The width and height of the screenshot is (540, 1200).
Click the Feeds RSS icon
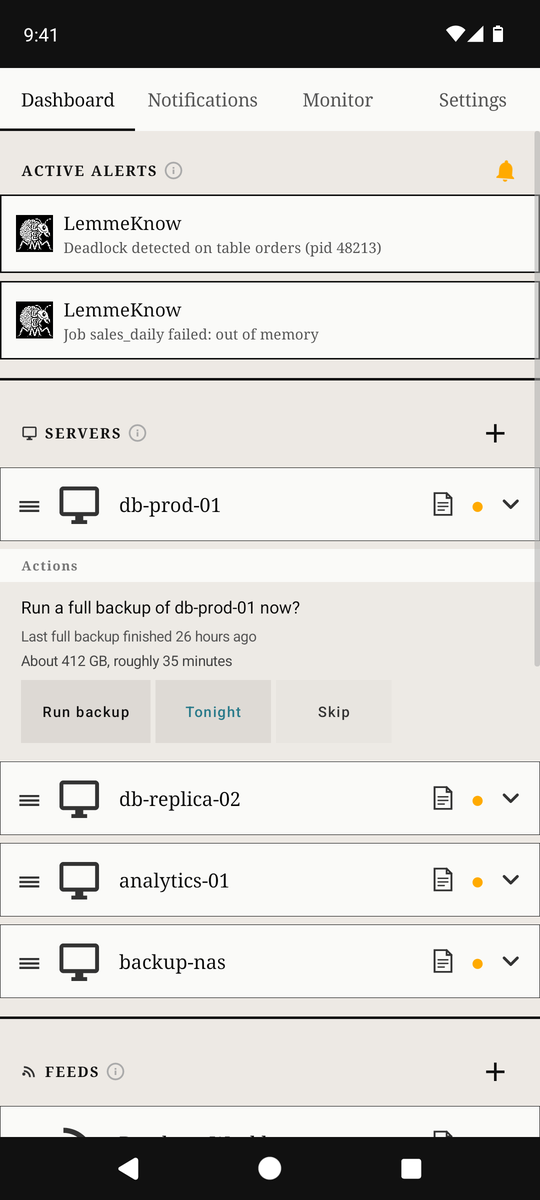coord(29,1072)
